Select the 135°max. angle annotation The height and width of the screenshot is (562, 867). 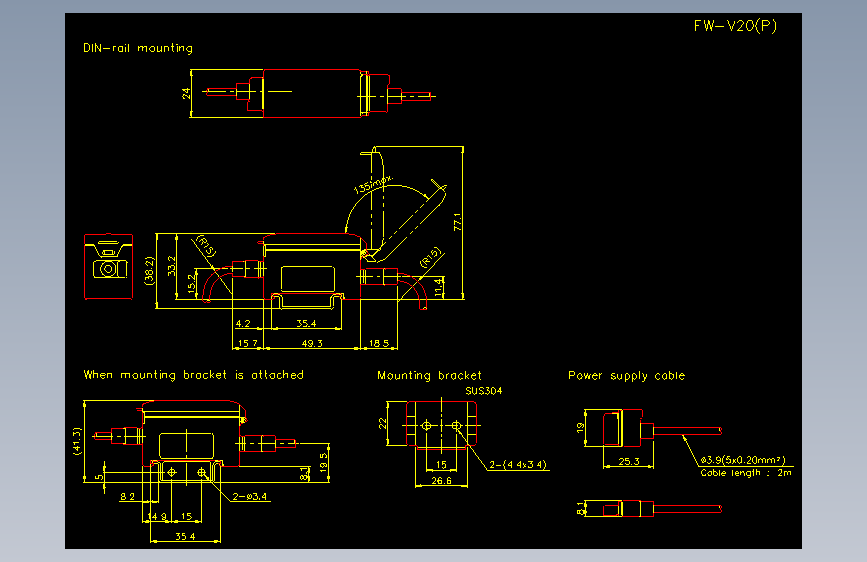(x=373, y=184)
